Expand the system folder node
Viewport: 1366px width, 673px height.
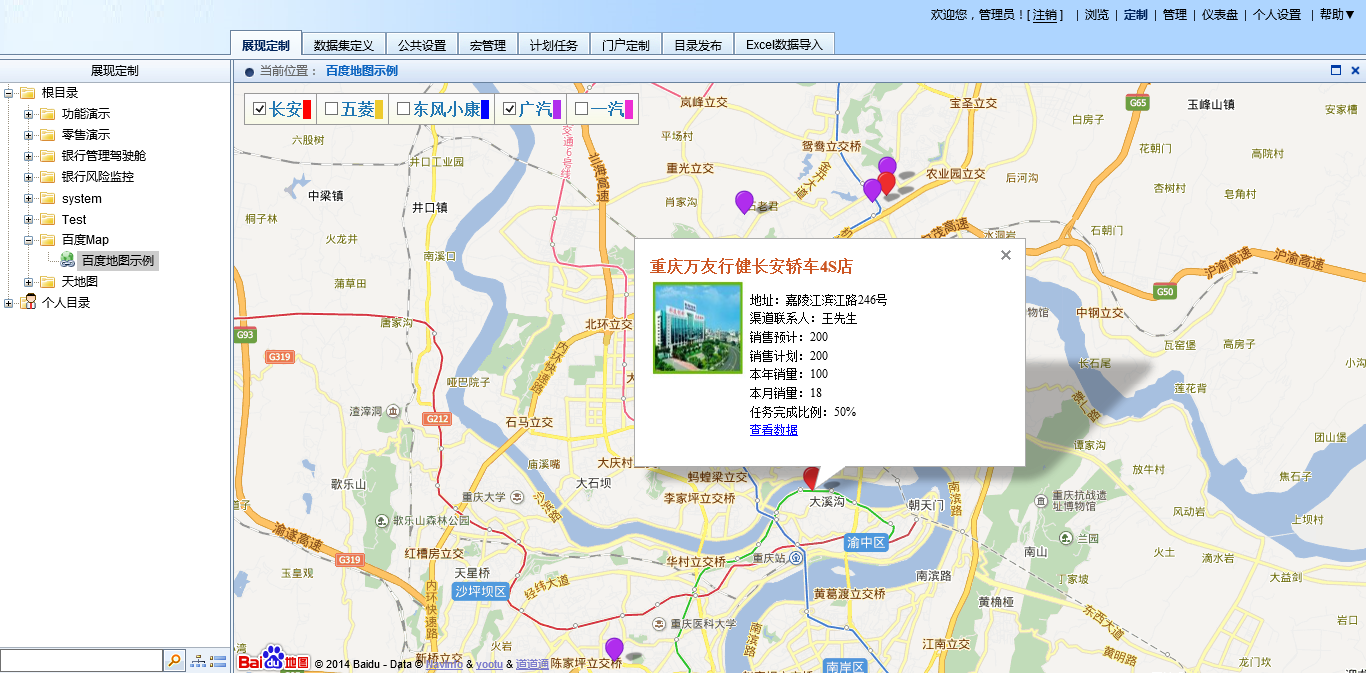(28, 198)
